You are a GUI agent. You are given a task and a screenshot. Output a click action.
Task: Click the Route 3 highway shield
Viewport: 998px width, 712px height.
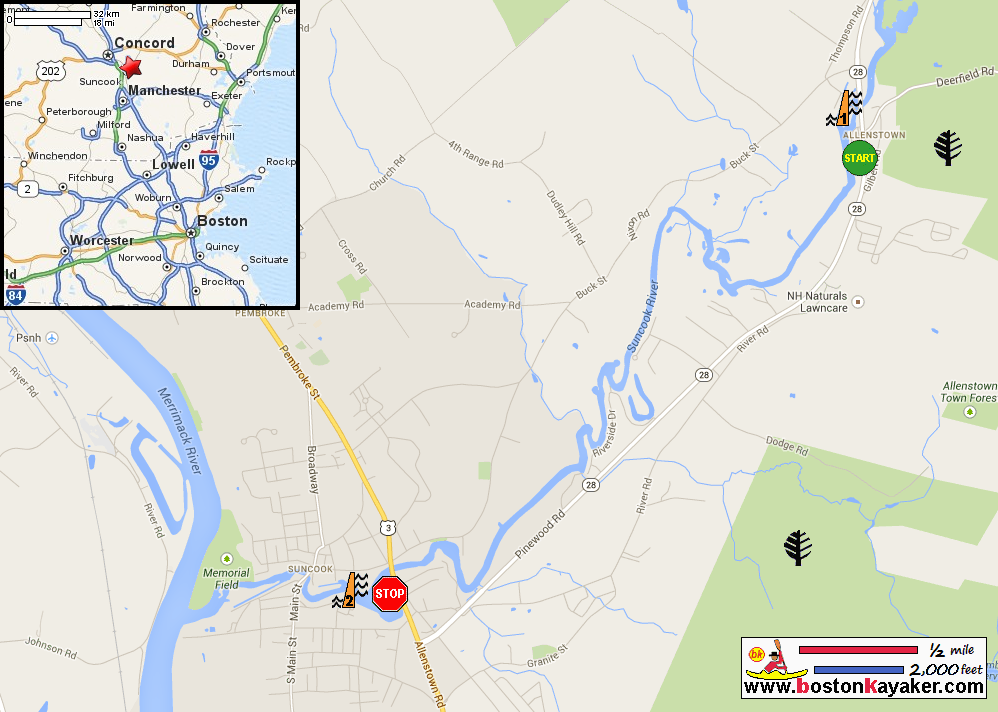(x=388, y=527)
